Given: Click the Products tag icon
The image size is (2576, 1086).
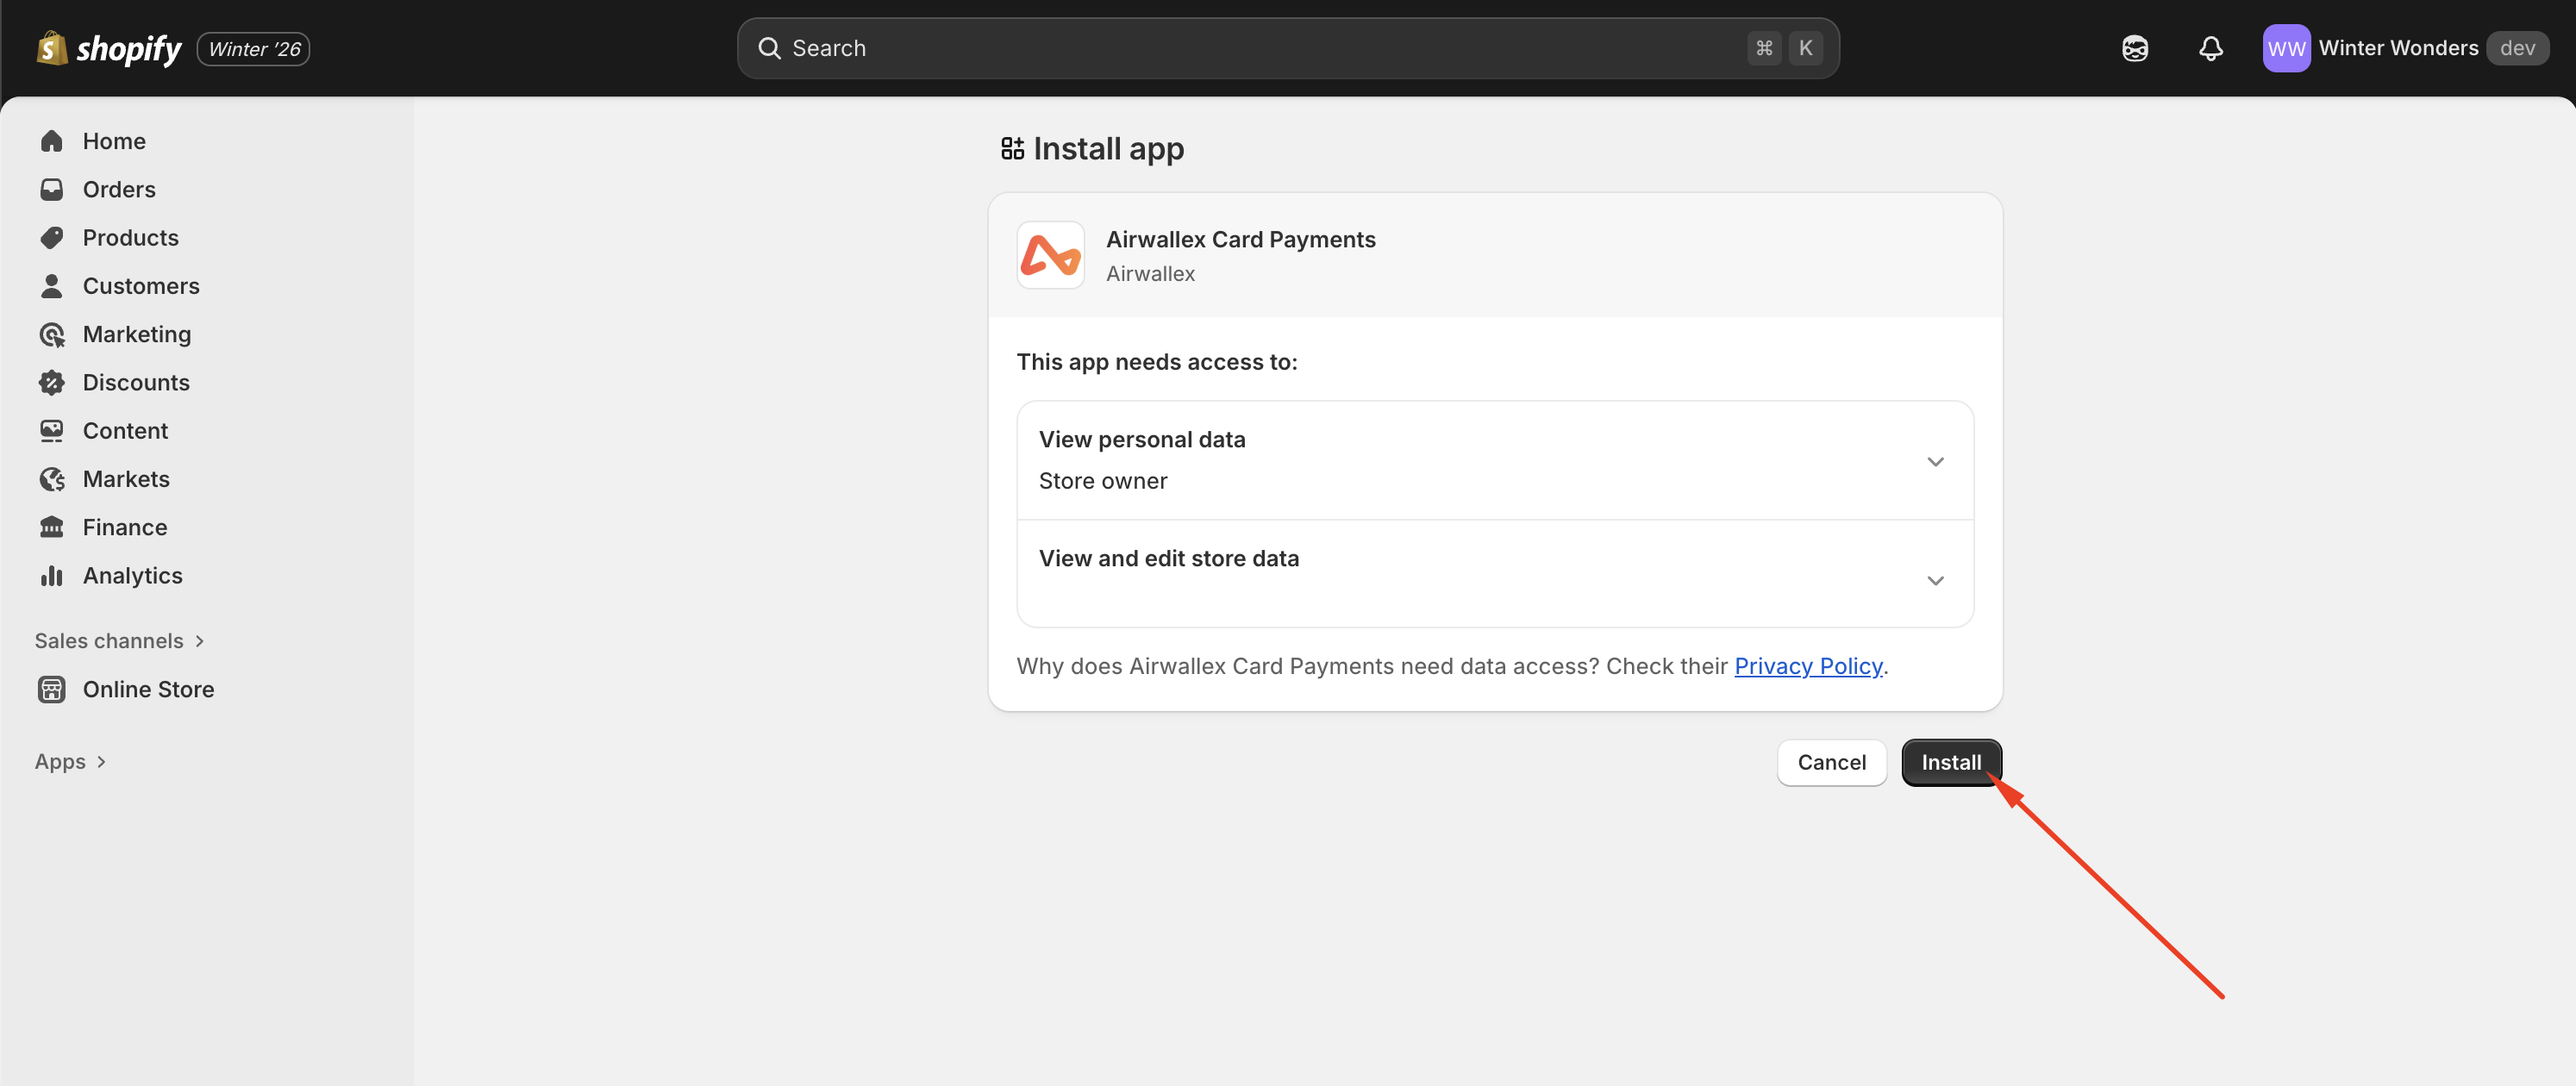Looking at the screenshot, I should coord(52,237).
